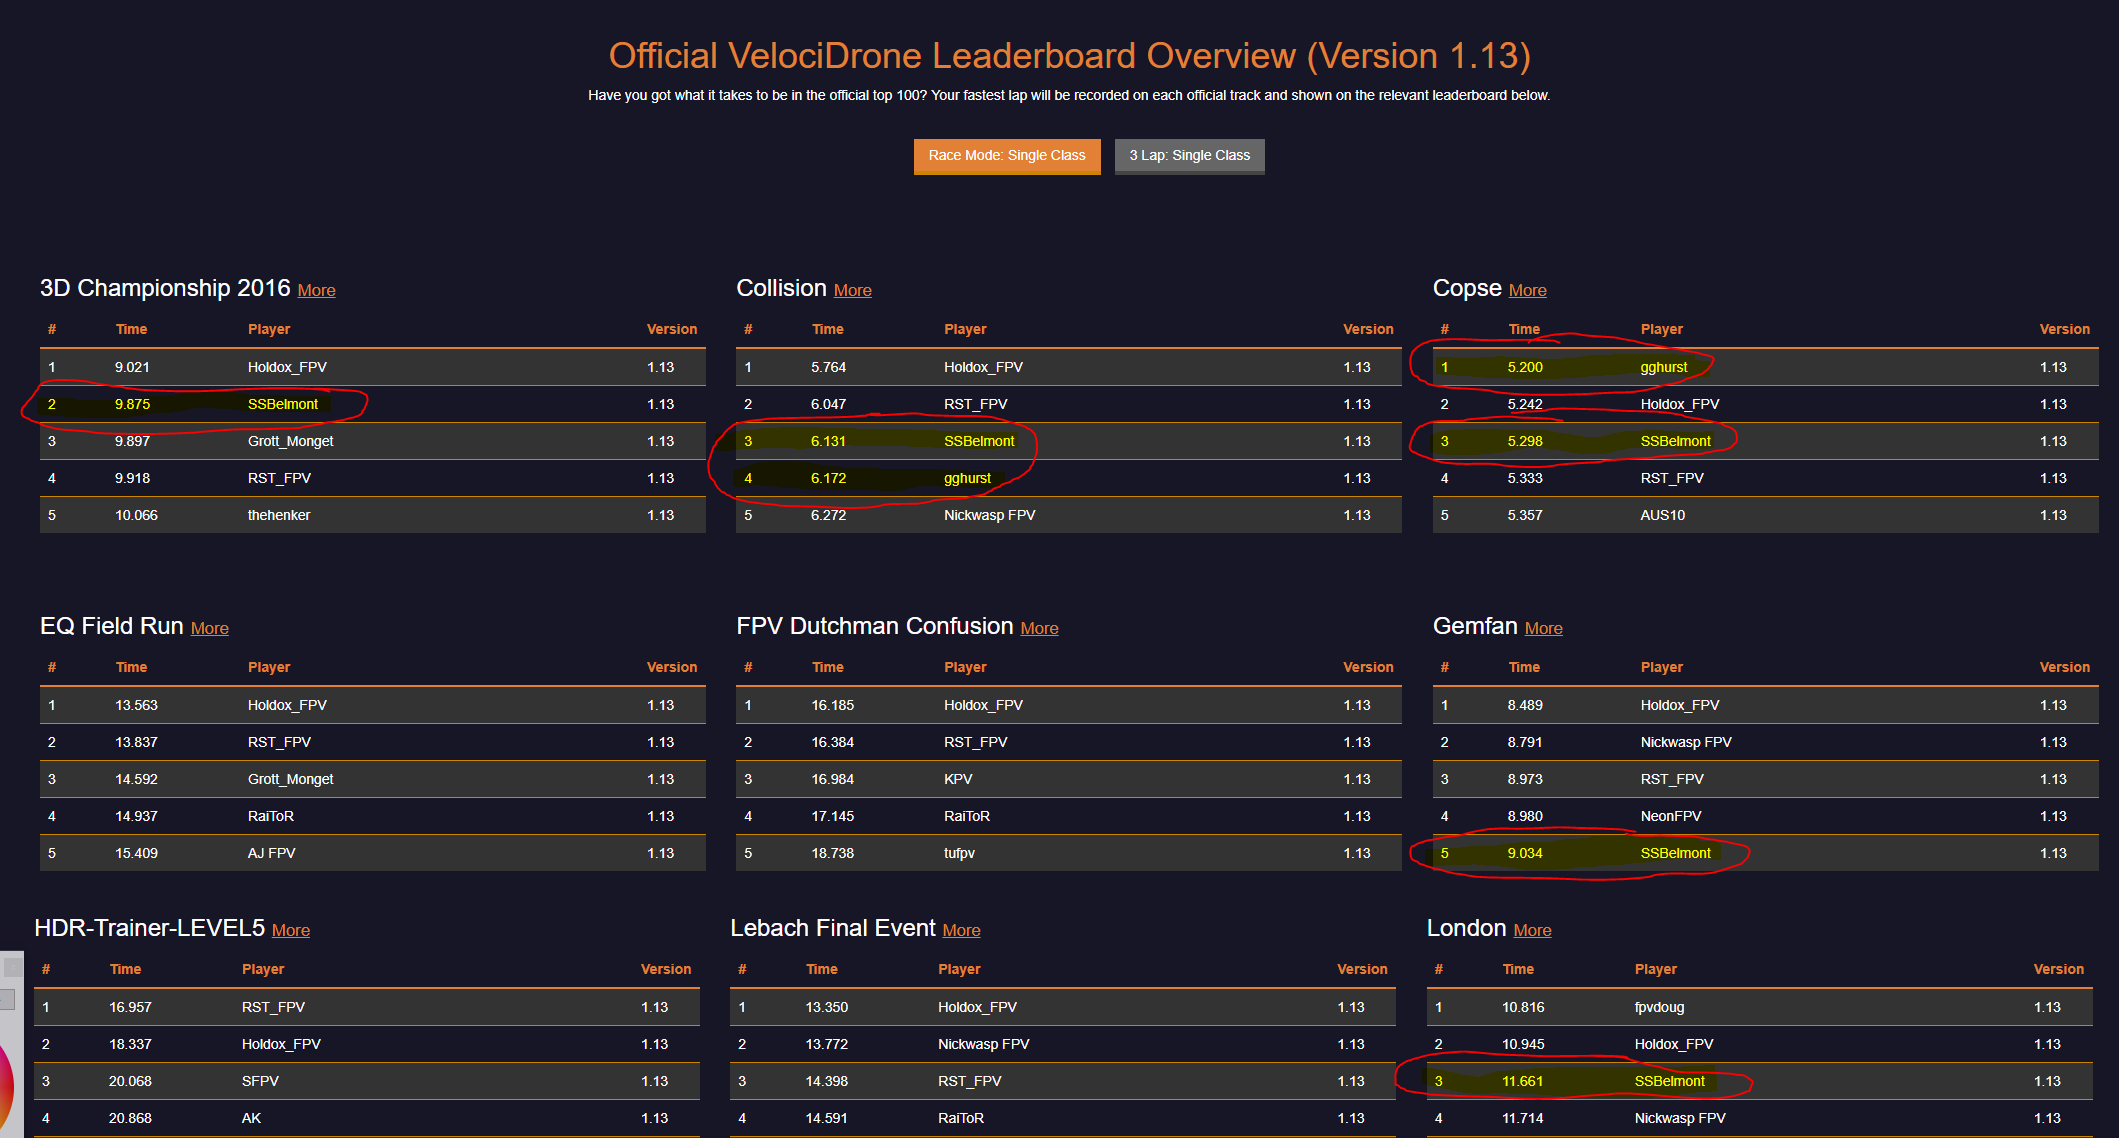
Task: Open More link for 3D Championship 2016
Action: tap(317, 290)
